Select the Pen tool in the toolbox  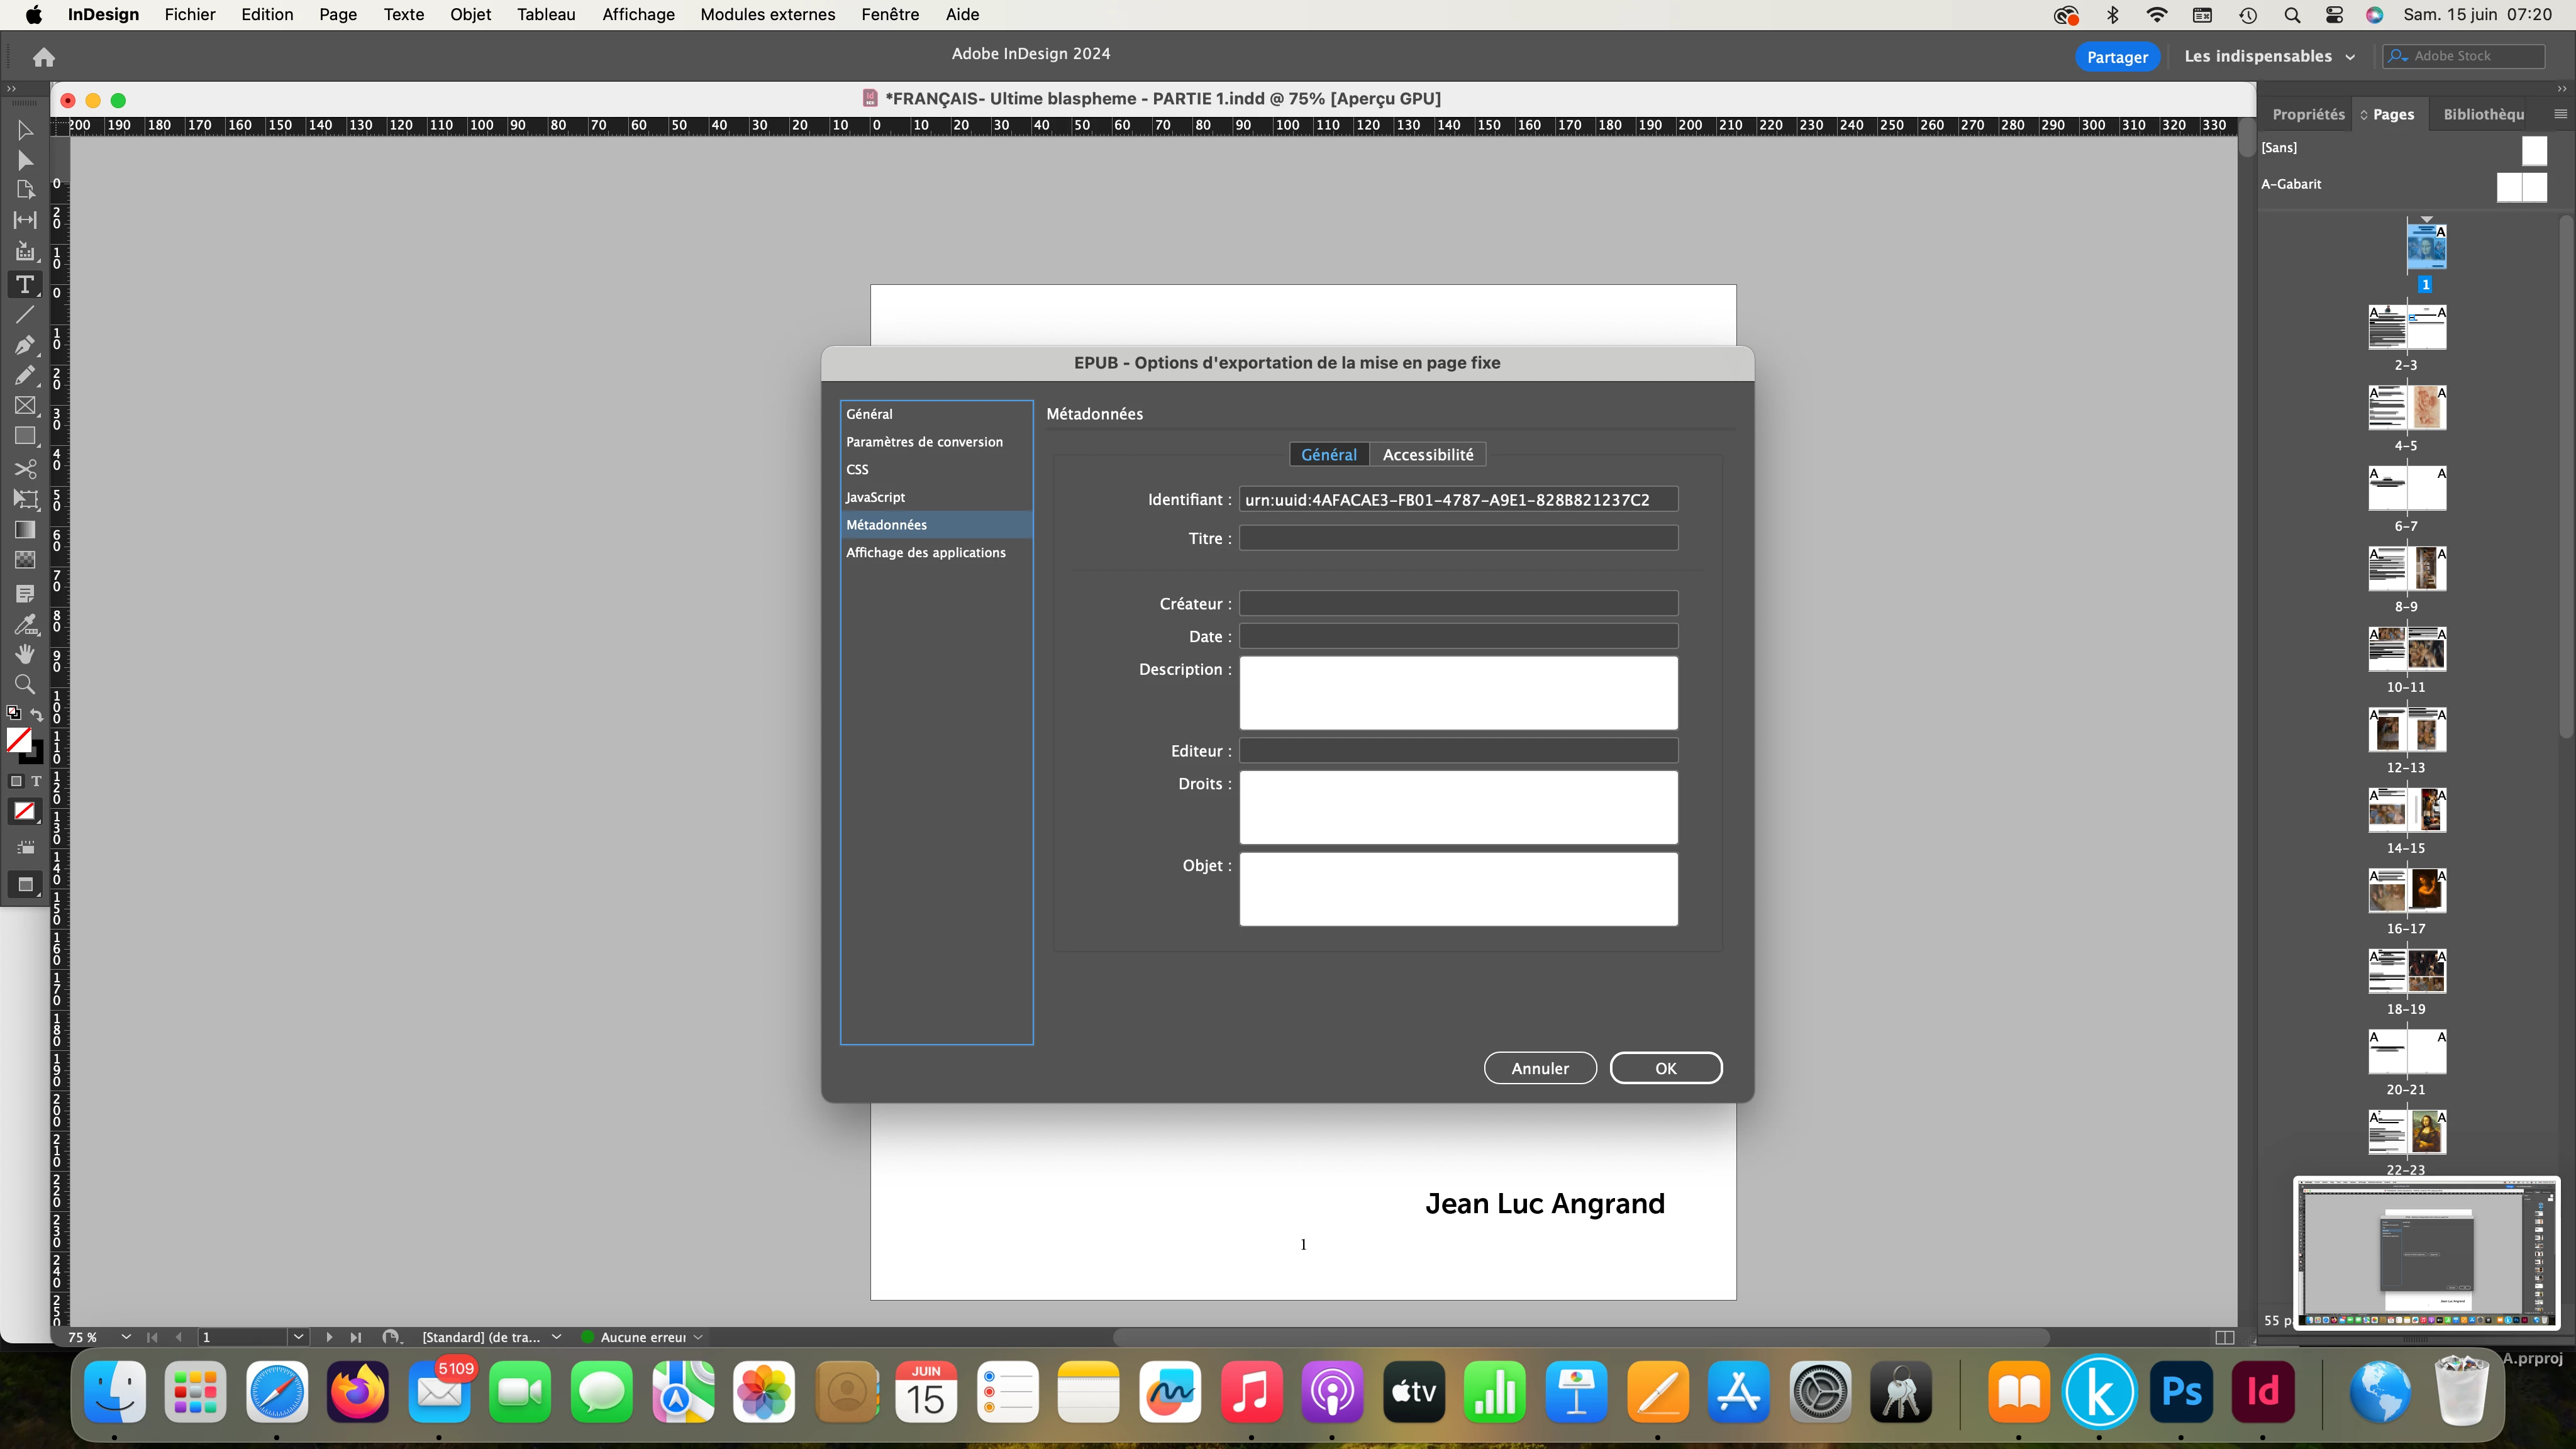[x=24, y=345]
